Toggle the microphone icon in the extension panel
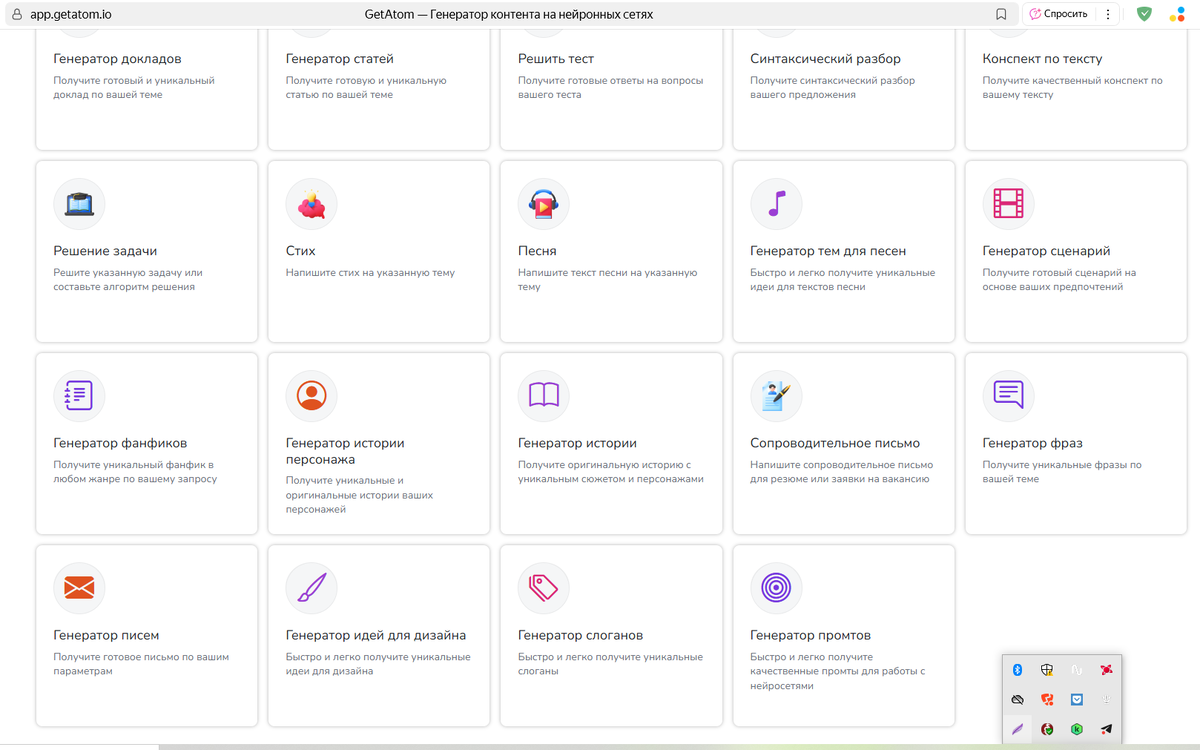The height and width of the screenshot is (750, 1200). 1107,699
